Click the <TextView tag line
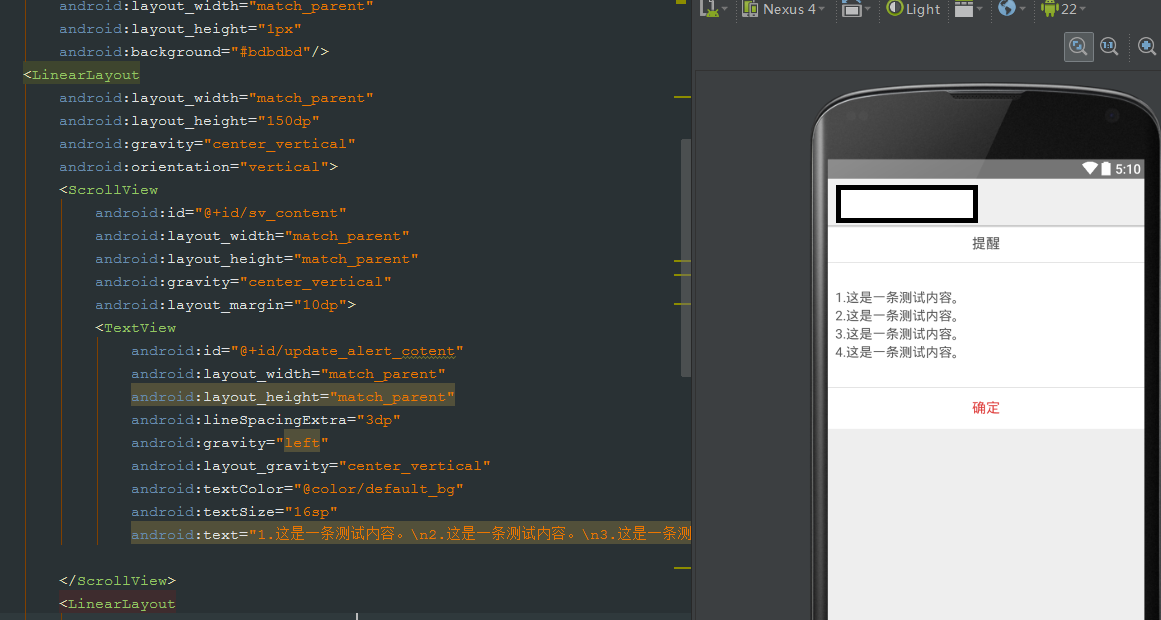Image resolution: width=1161 pixels, height=620 pixels. click(x=135, y=327)
